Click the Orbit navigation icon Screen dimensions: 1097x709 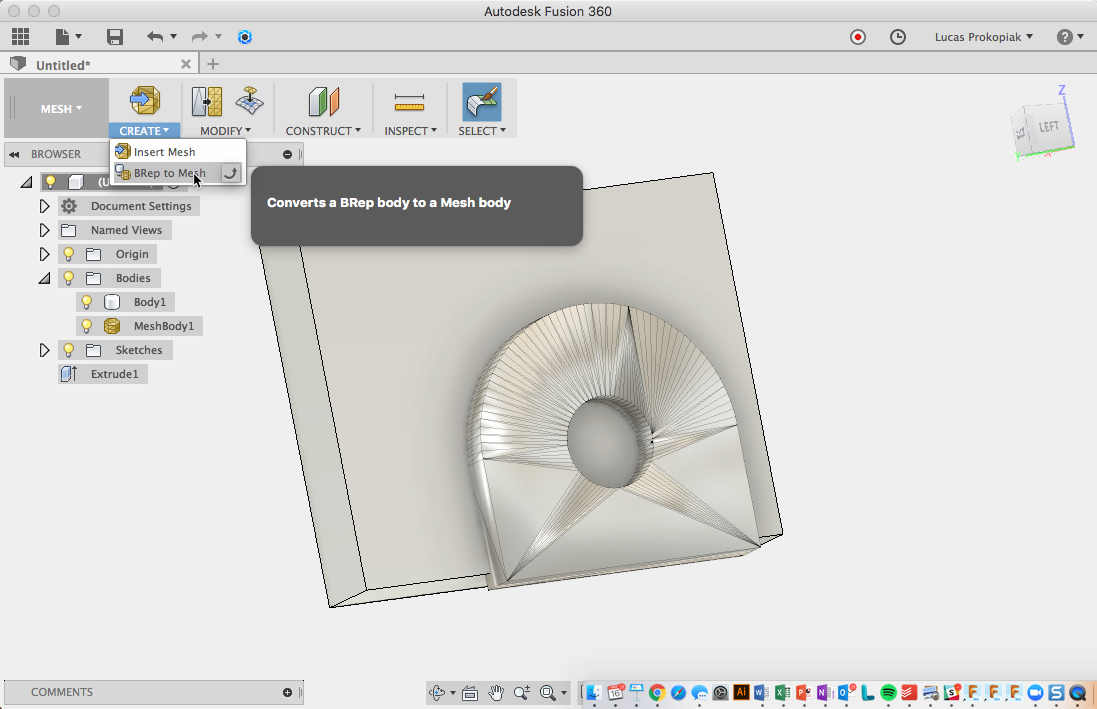coord(437,693)
